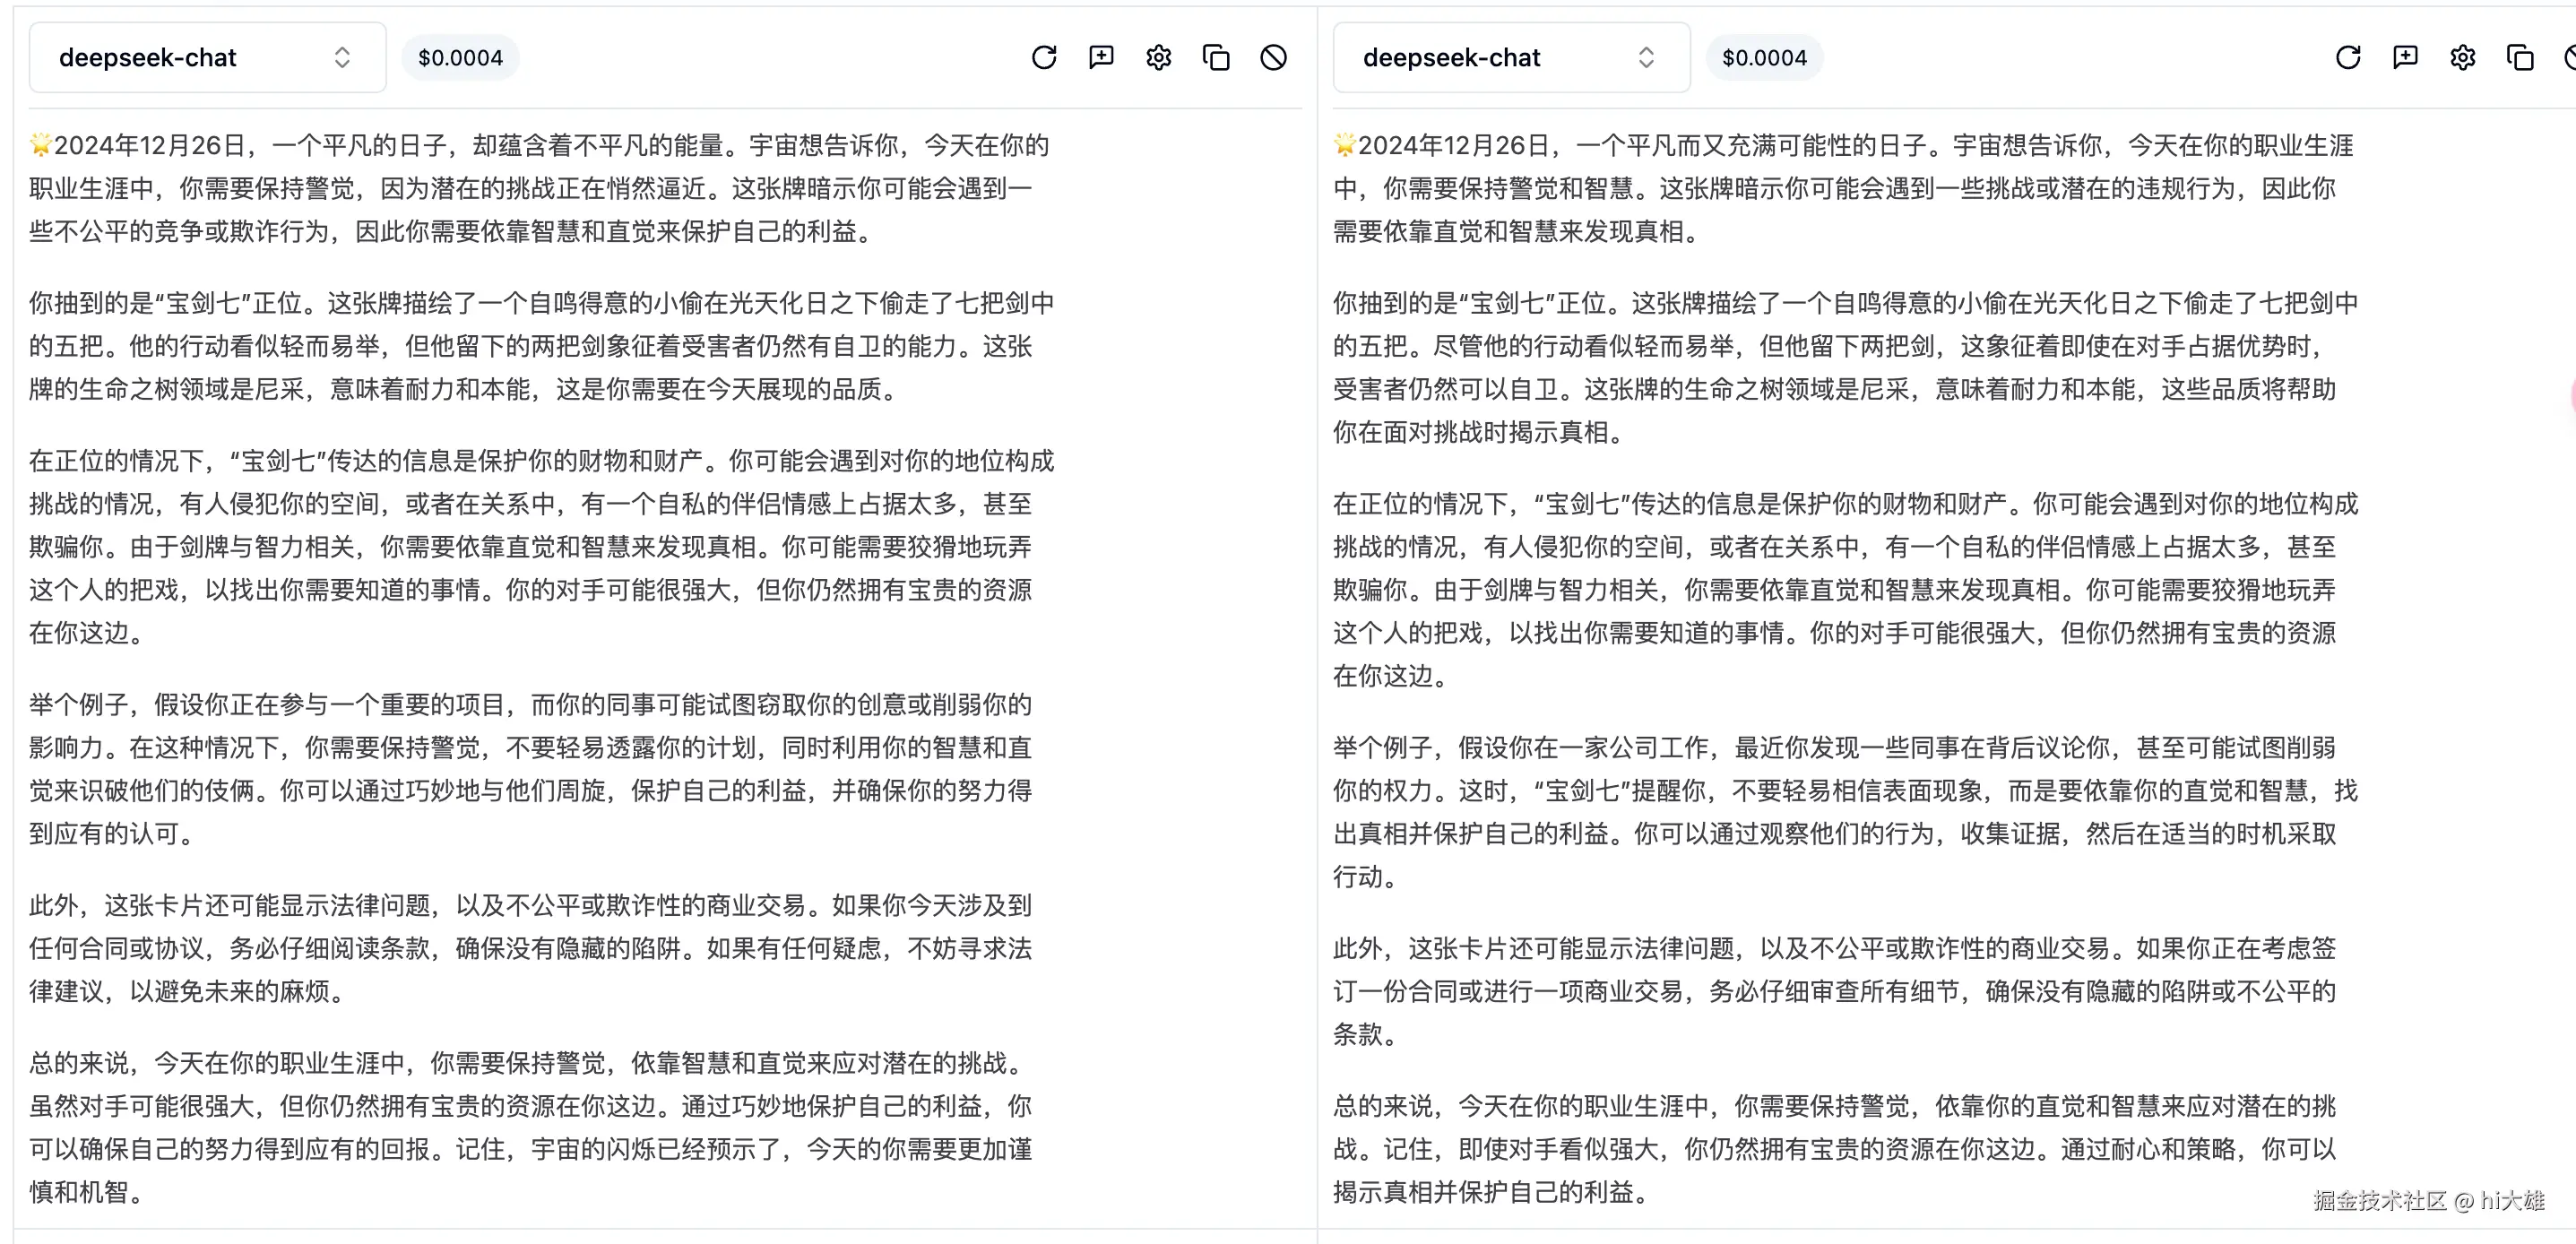Click the right panel $0.0004 cost badge
Screen dimensions: 2576x1244
coord(1764,58)
